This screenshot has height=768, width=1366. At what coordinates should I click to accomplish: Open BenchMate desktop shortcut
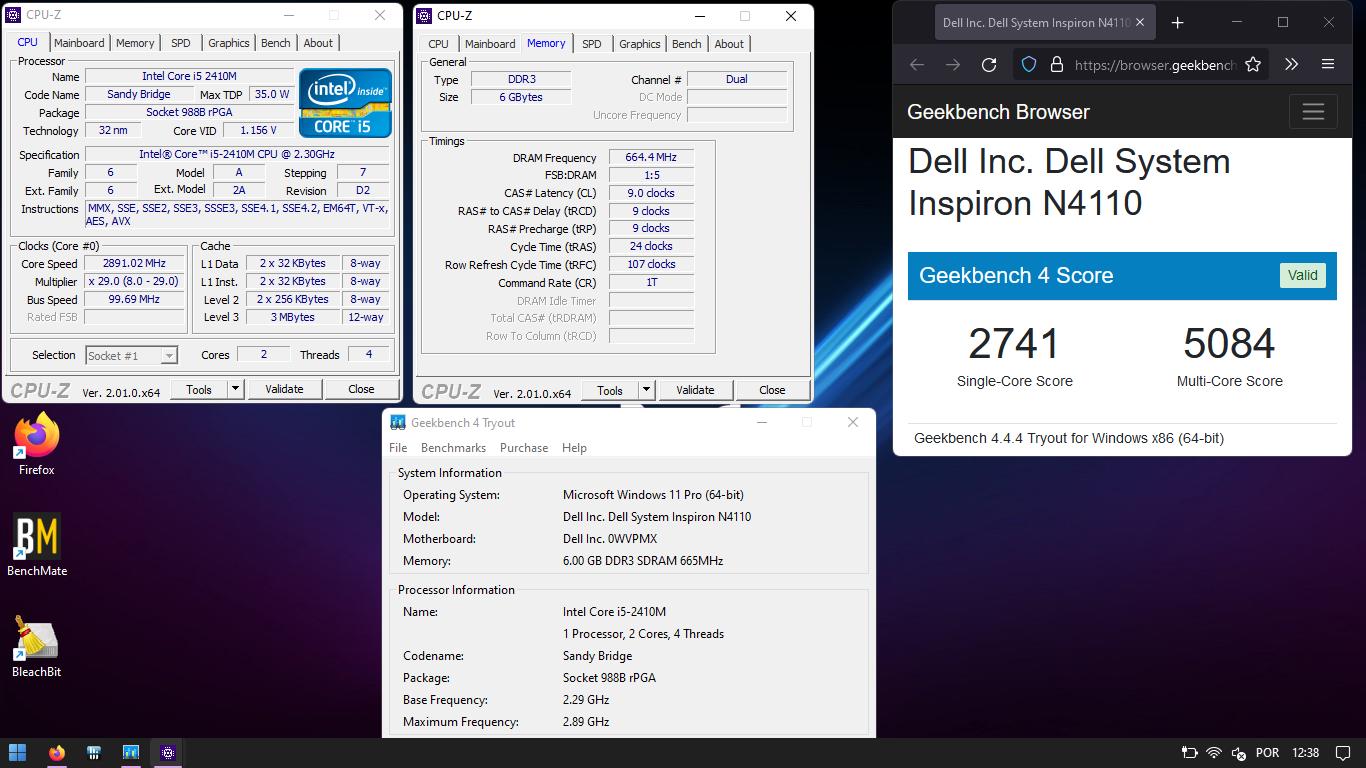pos(37,546)
